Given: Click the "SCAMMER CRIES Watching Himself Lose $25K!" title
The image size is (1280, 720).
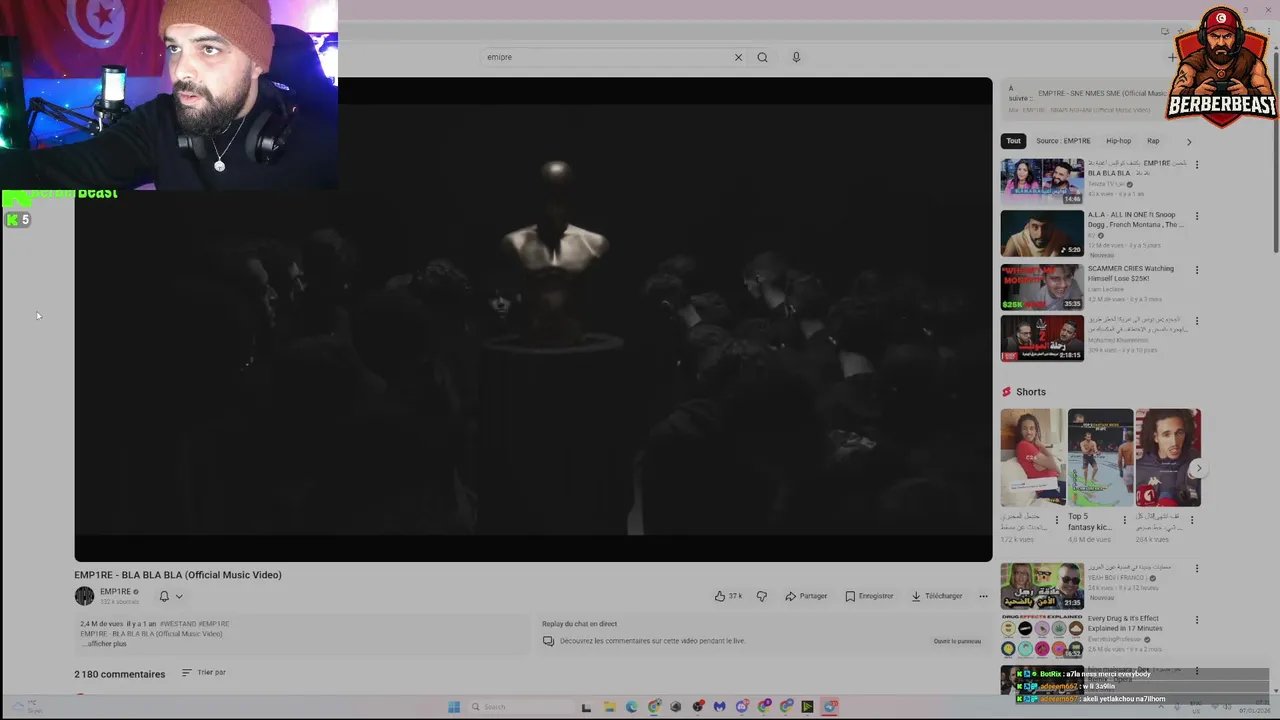Looking at the screenshot, I should (1131, 273).
